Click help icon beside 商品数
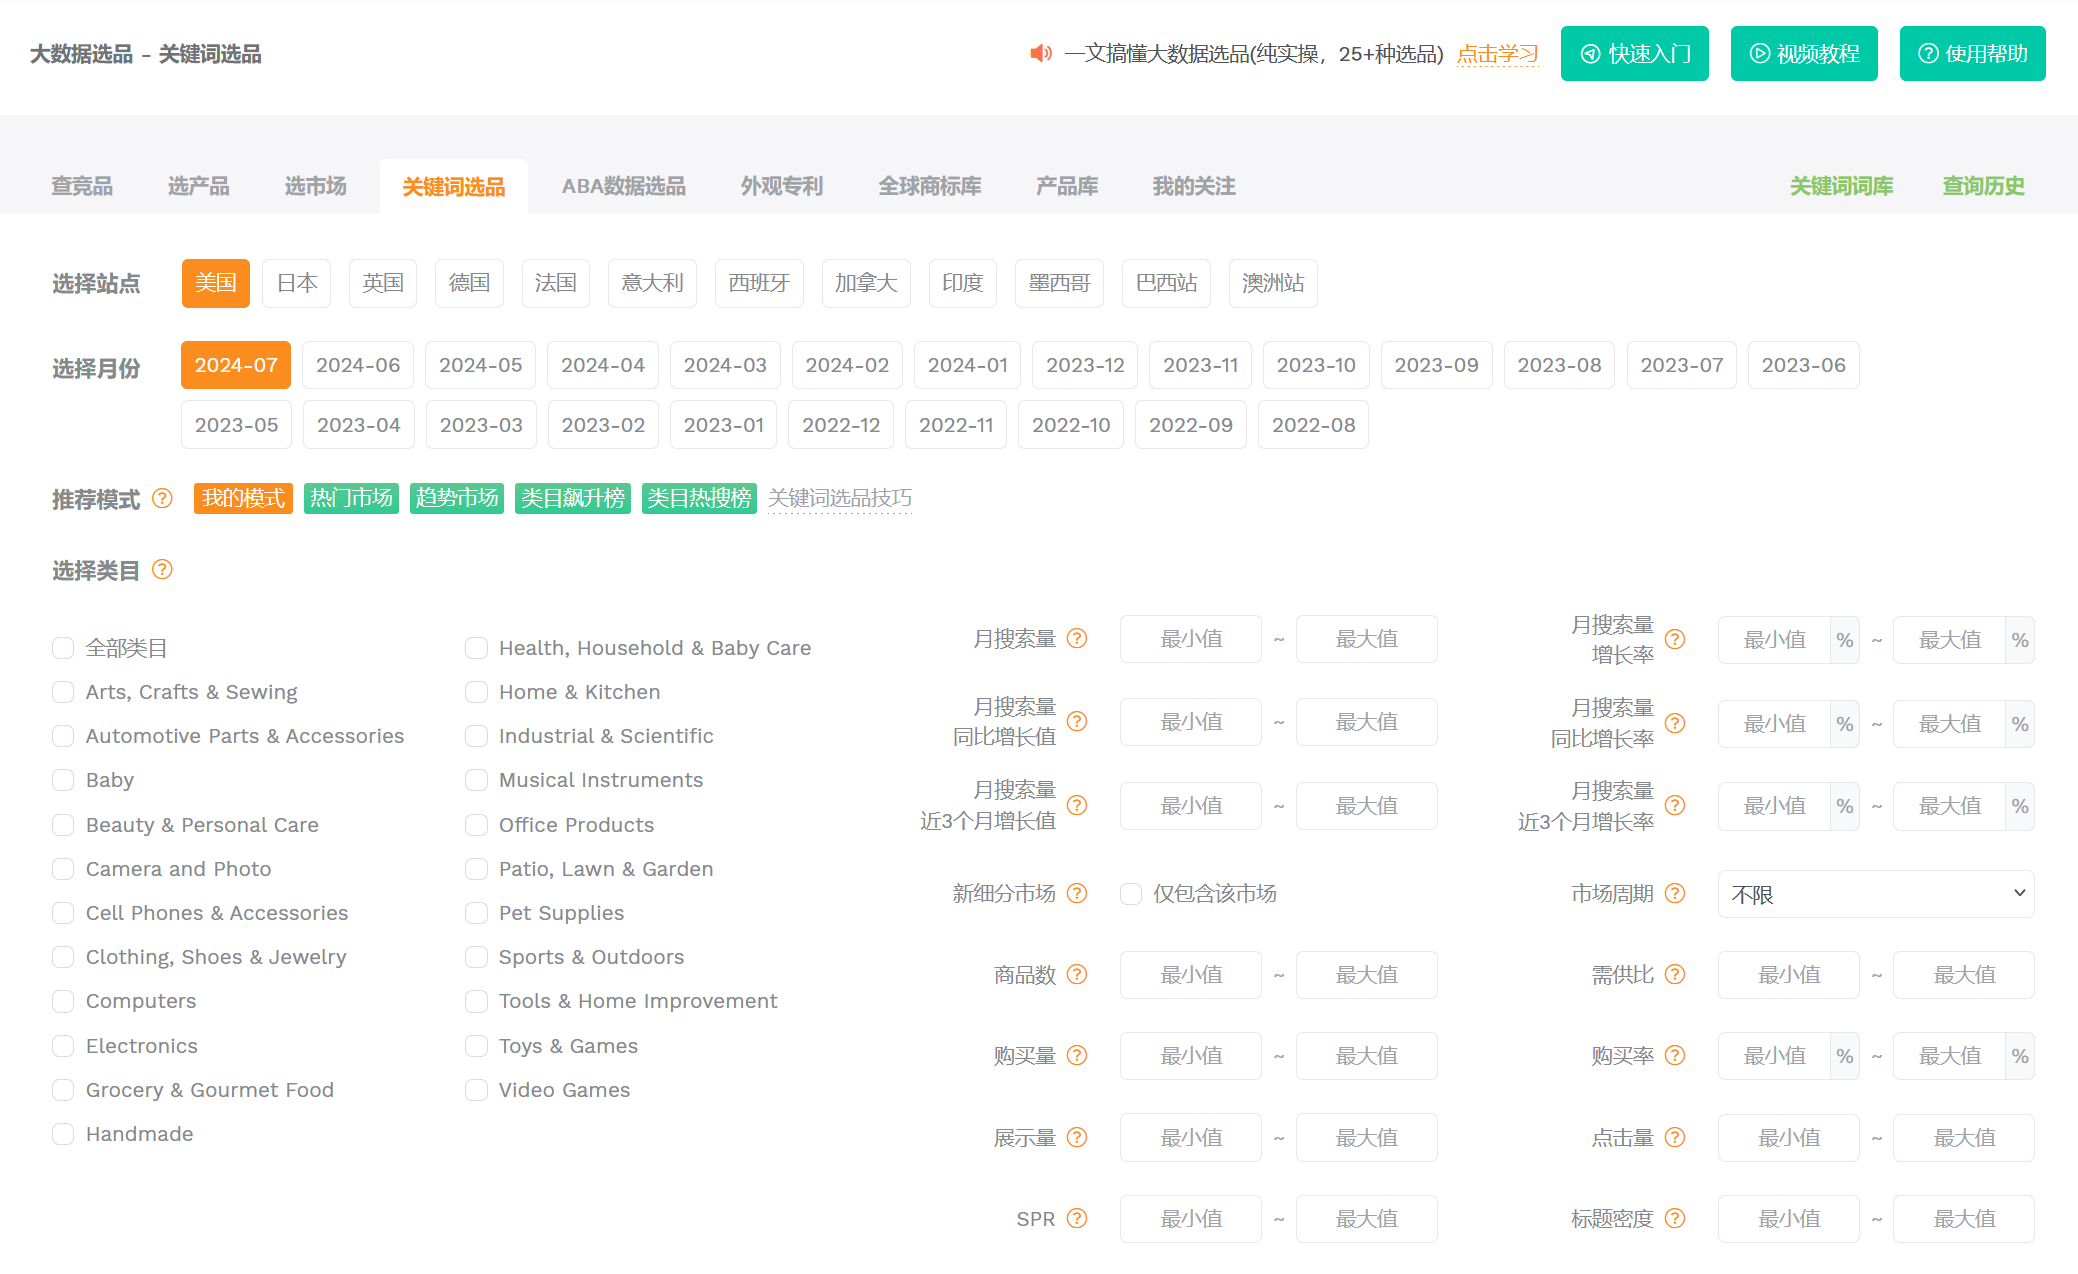Viewport: 2078px width, 1274px height. pyautogui.click(x=1077, y=974)
